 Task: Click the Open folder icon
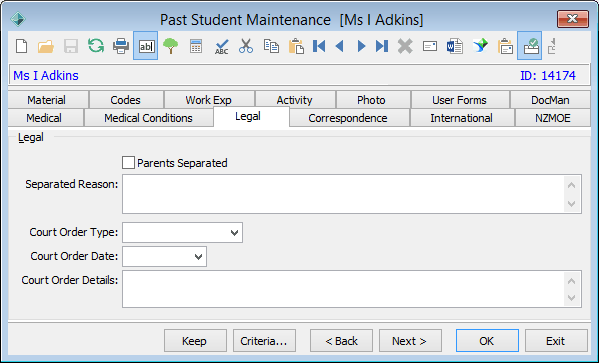tap(46, 46)
